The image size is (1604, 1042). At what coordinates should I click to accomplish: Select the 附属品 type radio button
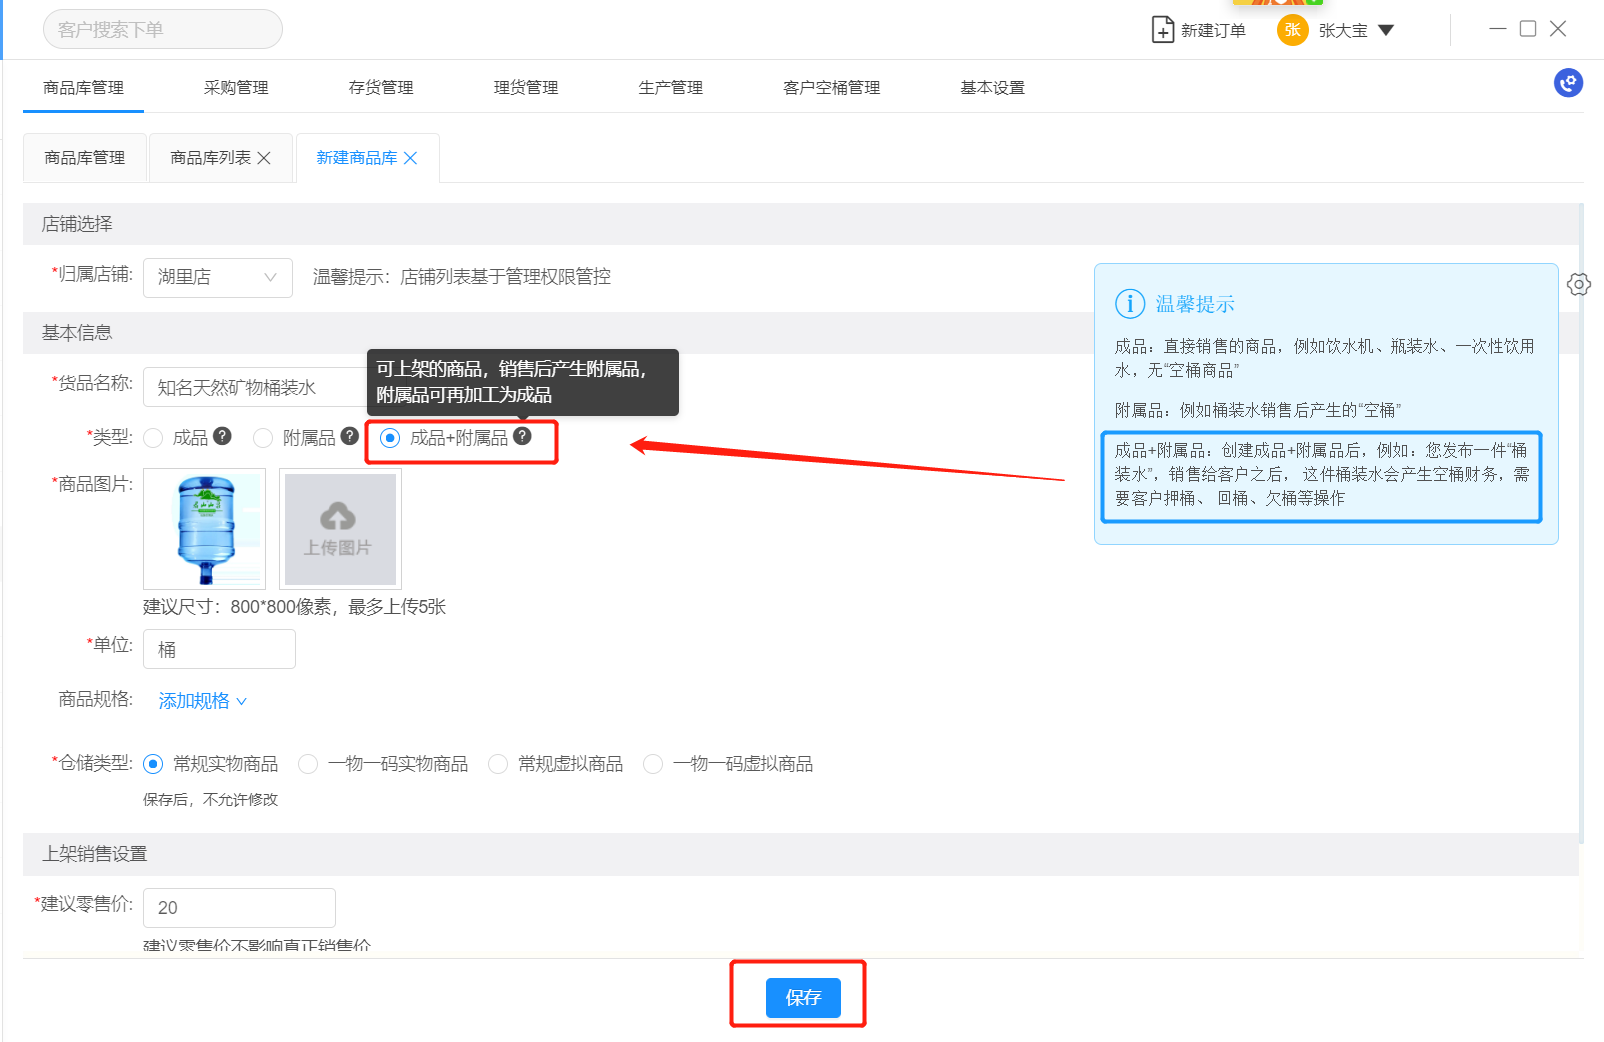[x=263, y=438]
